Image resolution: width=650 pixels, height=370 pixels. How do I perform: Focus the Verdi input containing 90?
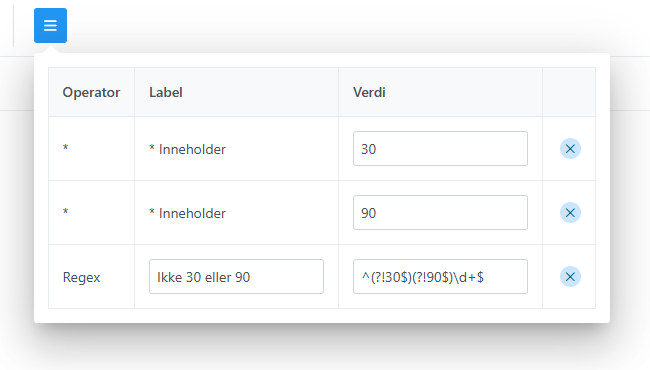(x=440, y=213)
